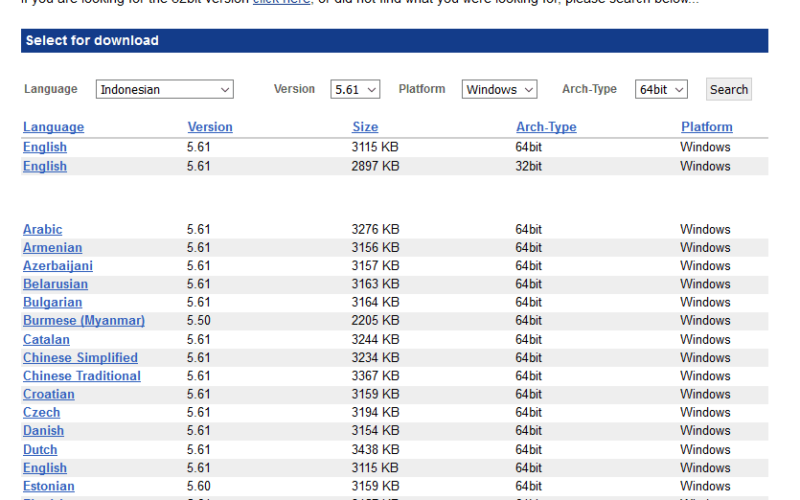Open the Catalan download link
The width and height of the screenshot is (800, 500).
click(46, 340)
